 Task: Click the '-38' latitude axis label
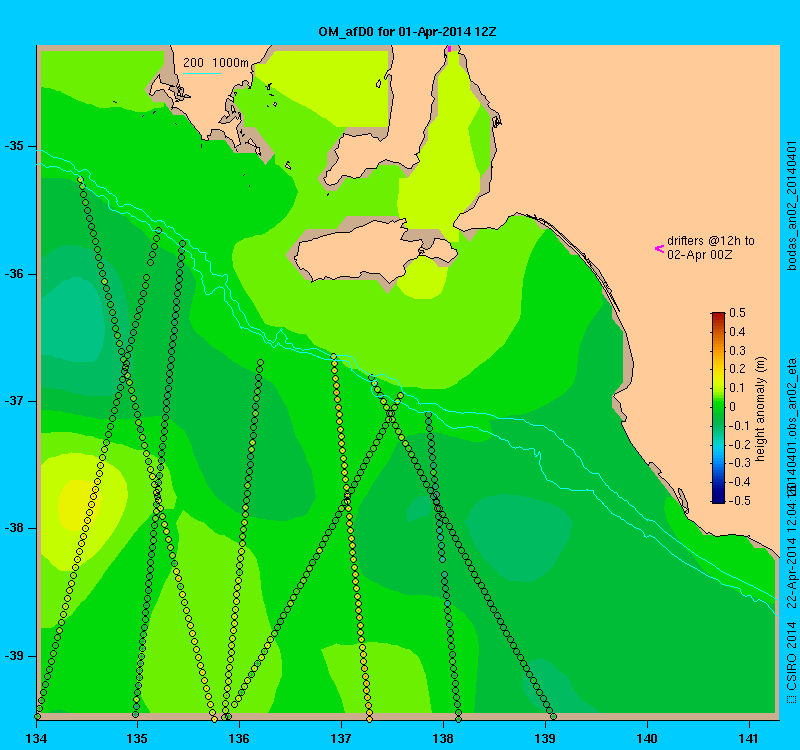14,529
